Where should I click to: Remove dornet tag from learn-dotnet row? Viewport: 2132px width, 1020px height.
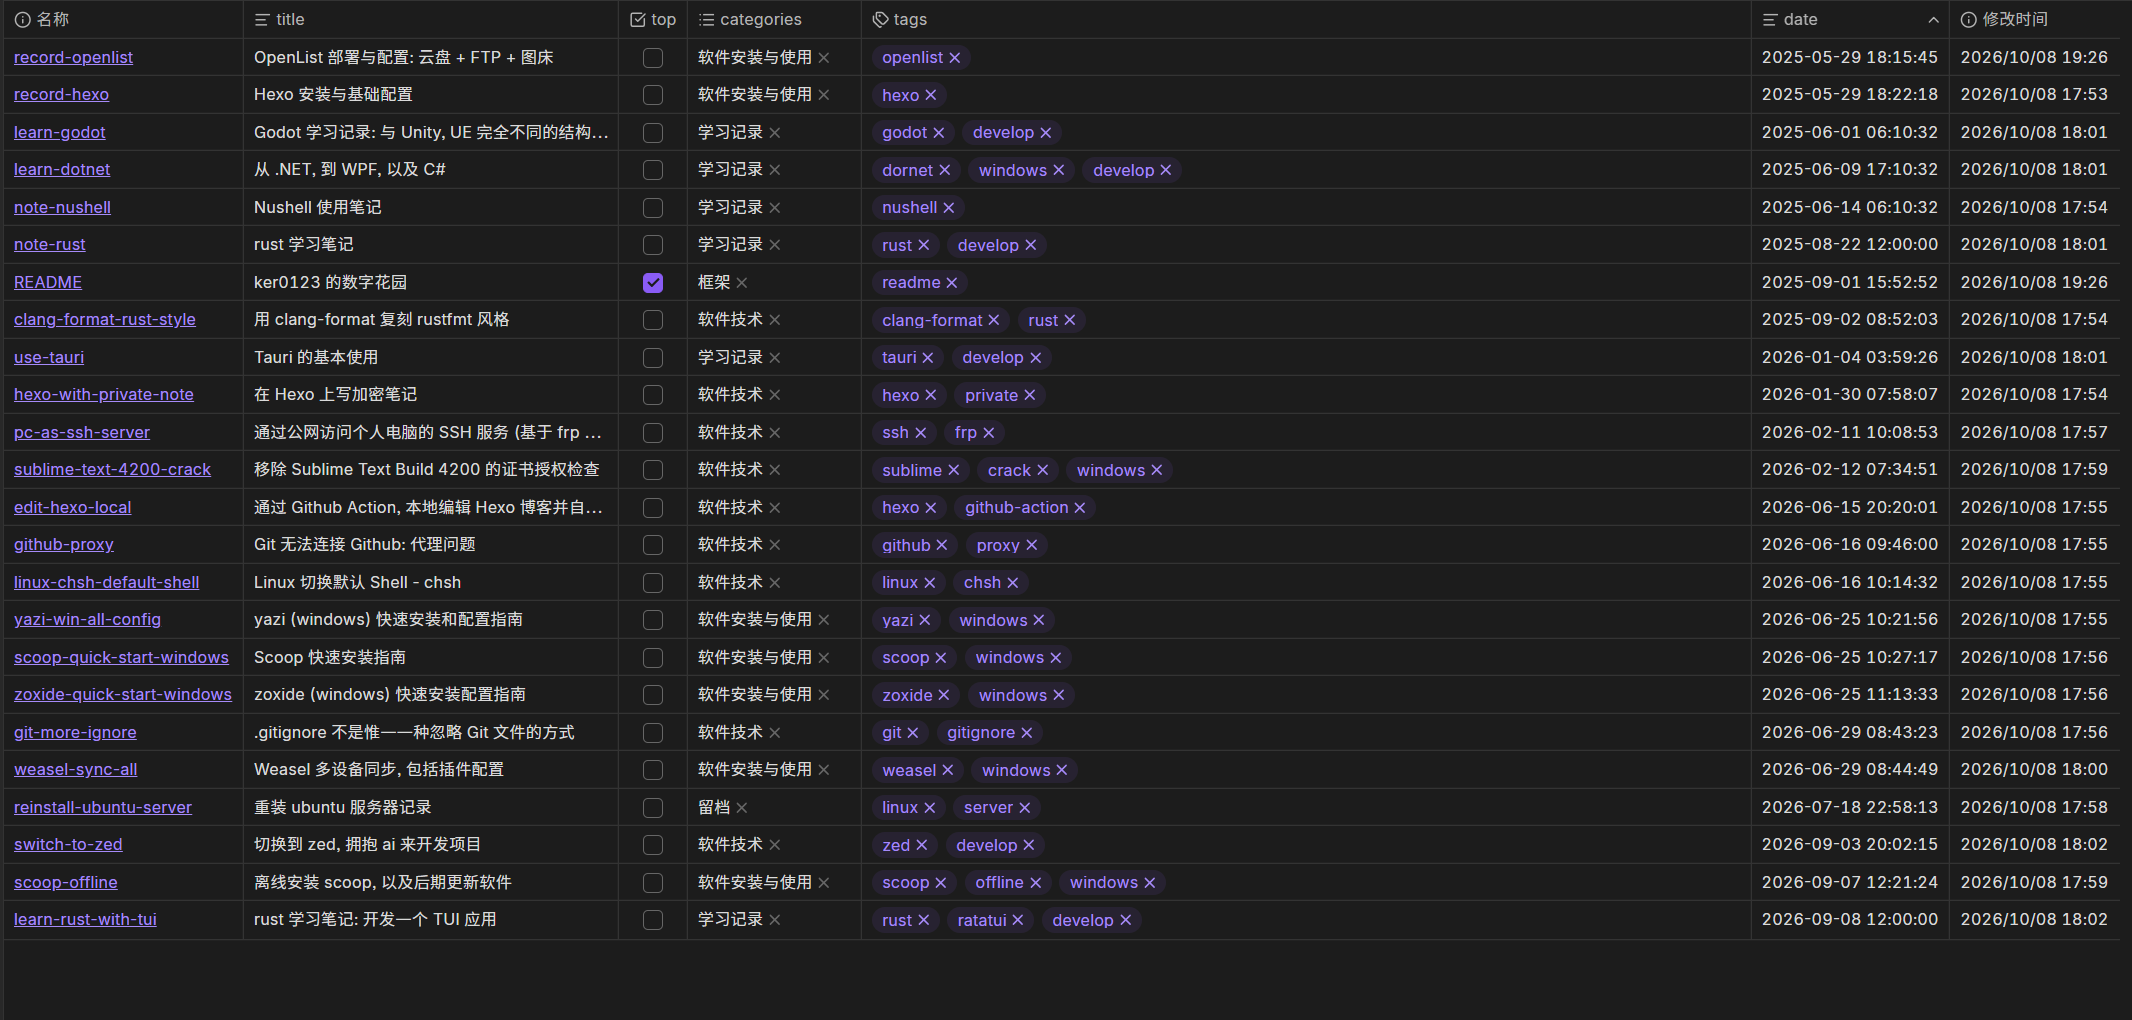click(x=944, y=171)
